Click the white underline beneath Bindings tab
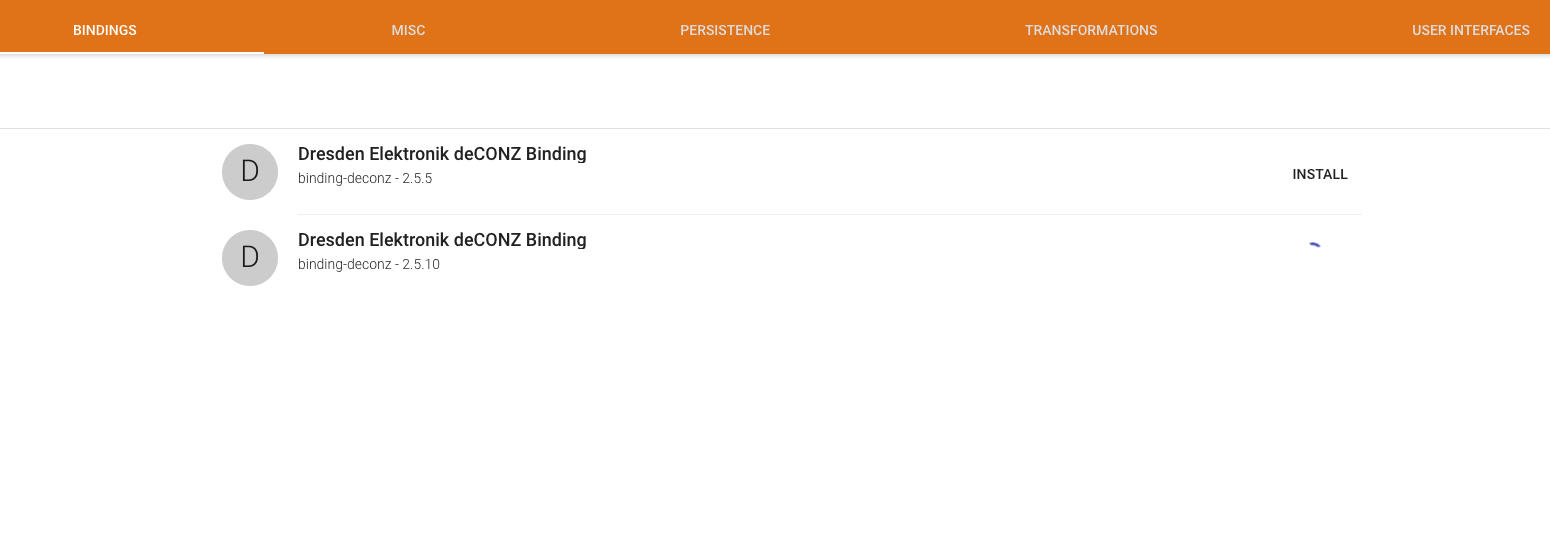The width and height of the screenshot is (1550, 543). pyautogui.click(x=132, y=52)
